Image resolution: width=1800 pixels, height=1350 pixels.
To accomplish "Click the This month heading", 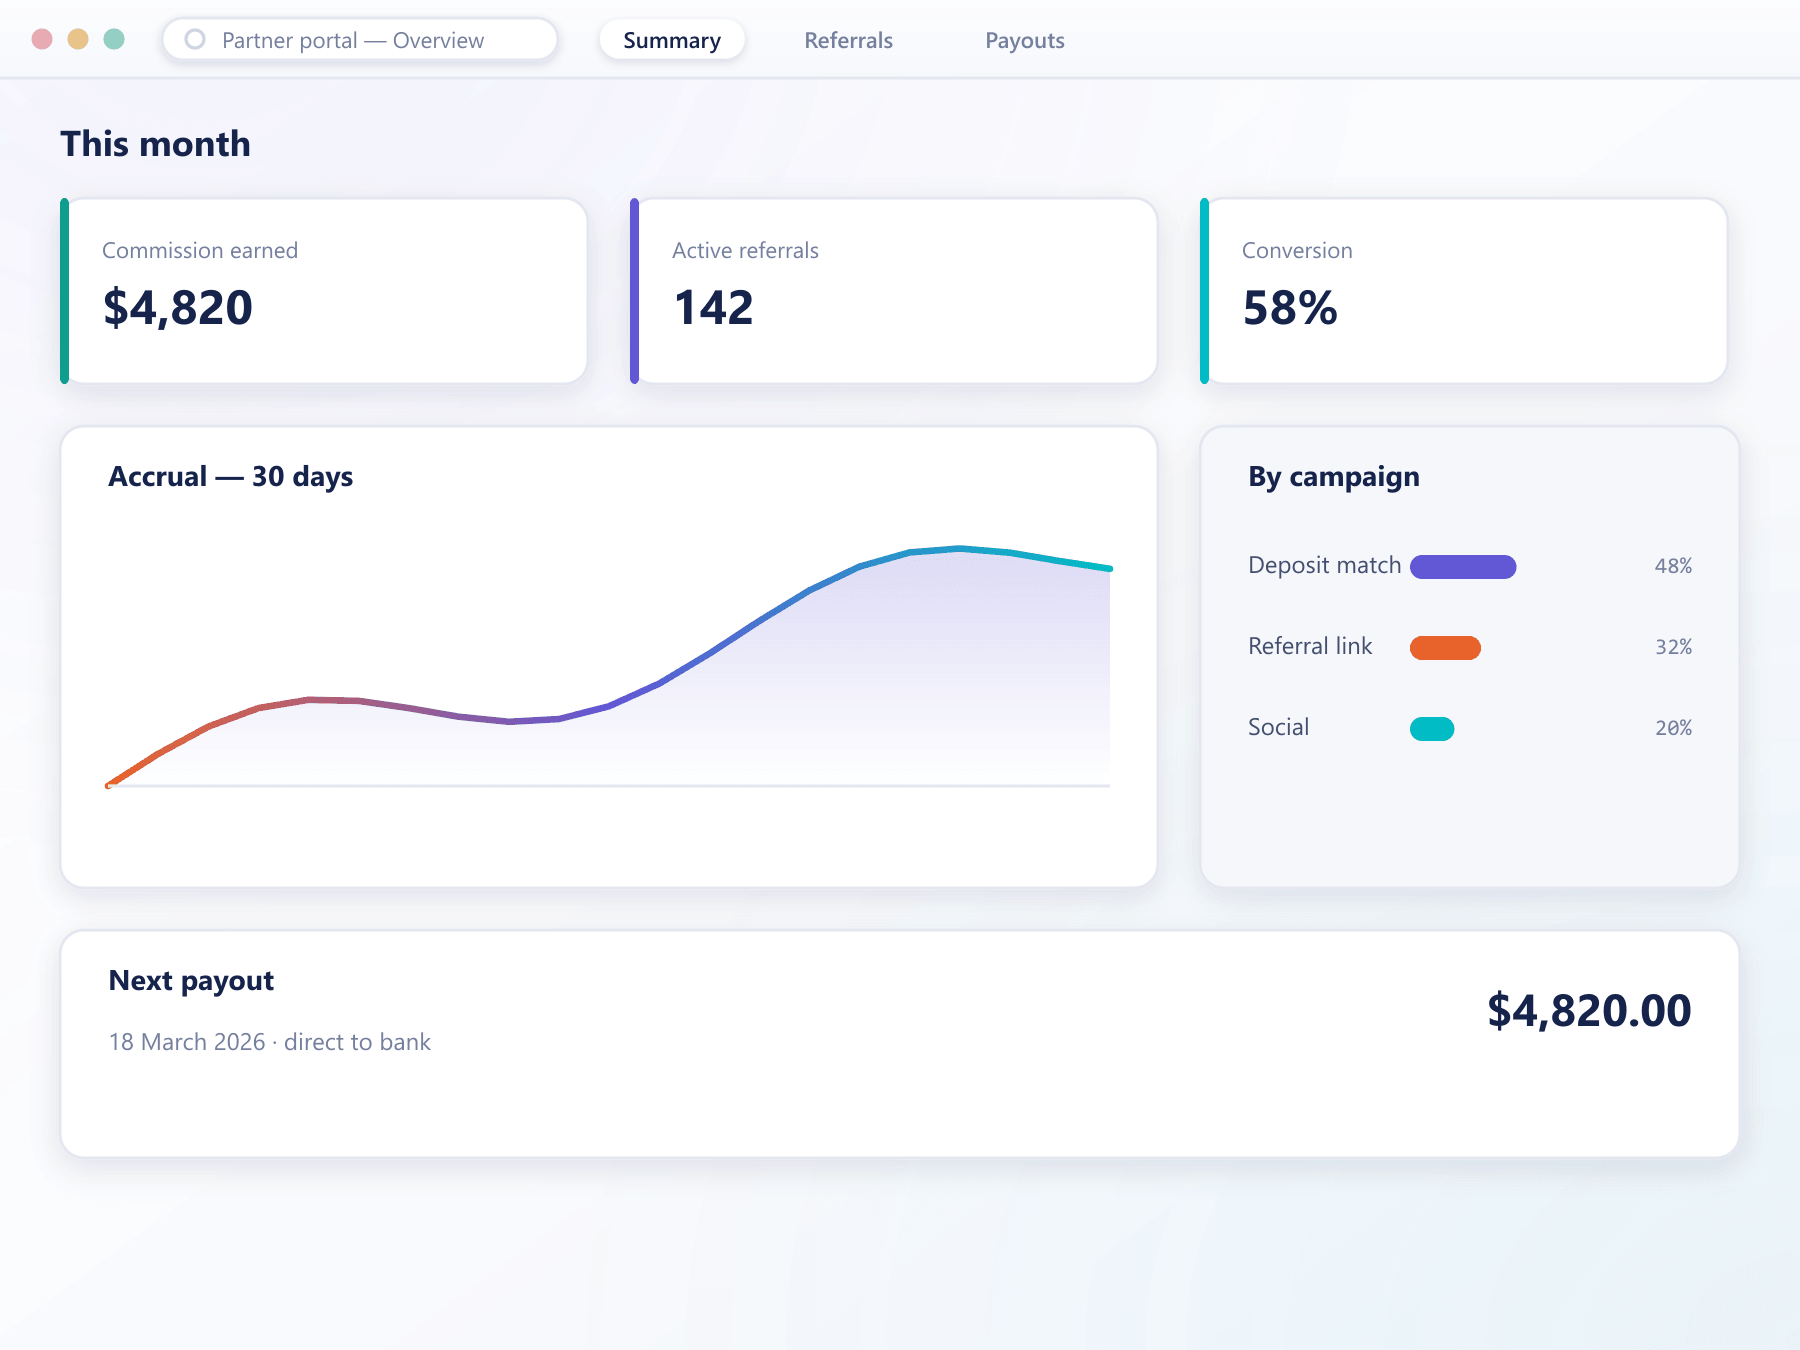I will (155, 144).
